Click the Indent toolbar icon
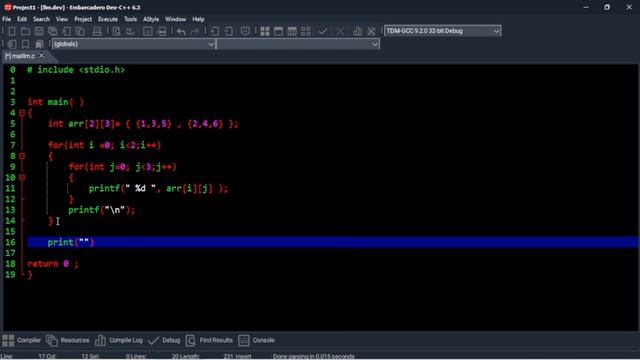The image size is (640, 360). pyautogui.click(x=215, y=31)
